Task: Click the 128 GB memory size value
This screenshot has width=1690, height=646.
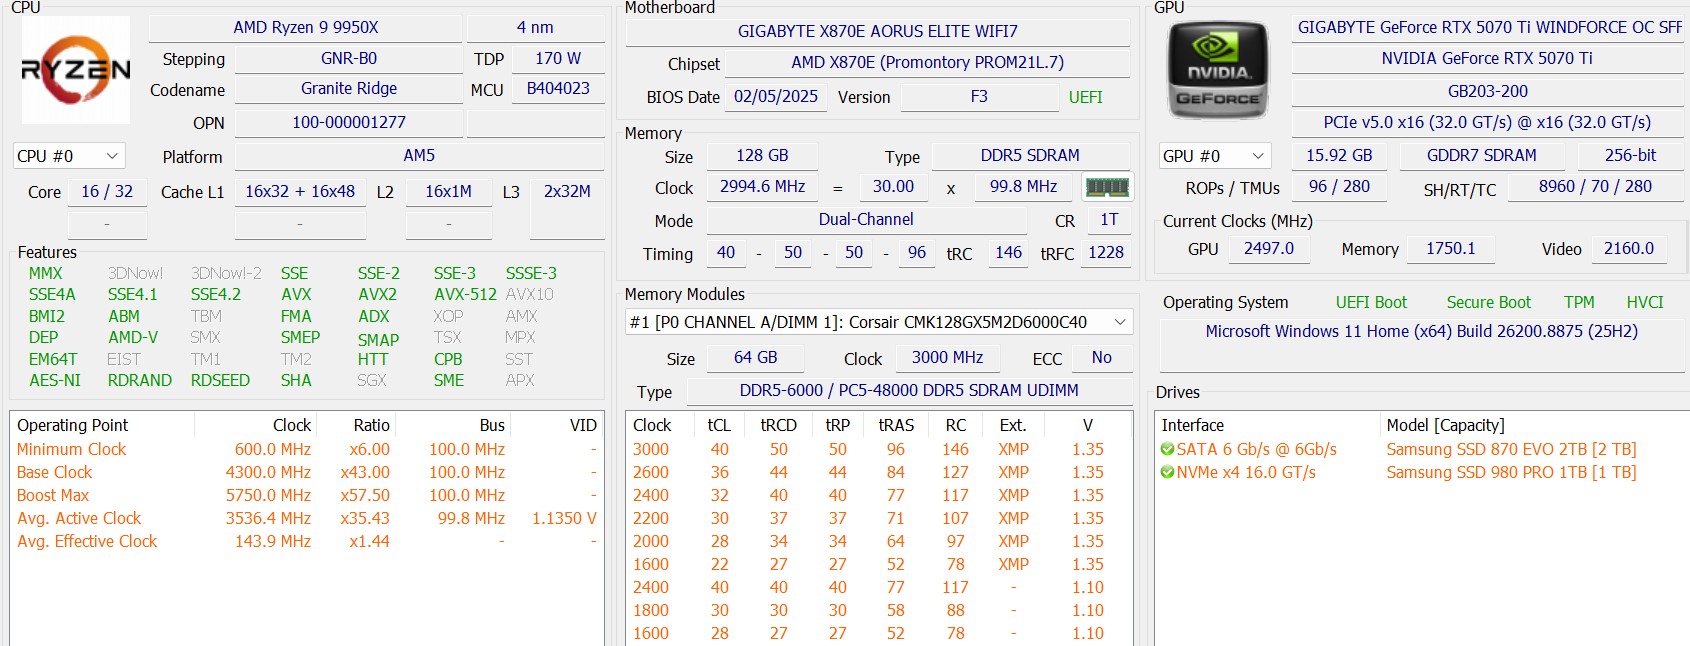Action: (x=762, y=156)
